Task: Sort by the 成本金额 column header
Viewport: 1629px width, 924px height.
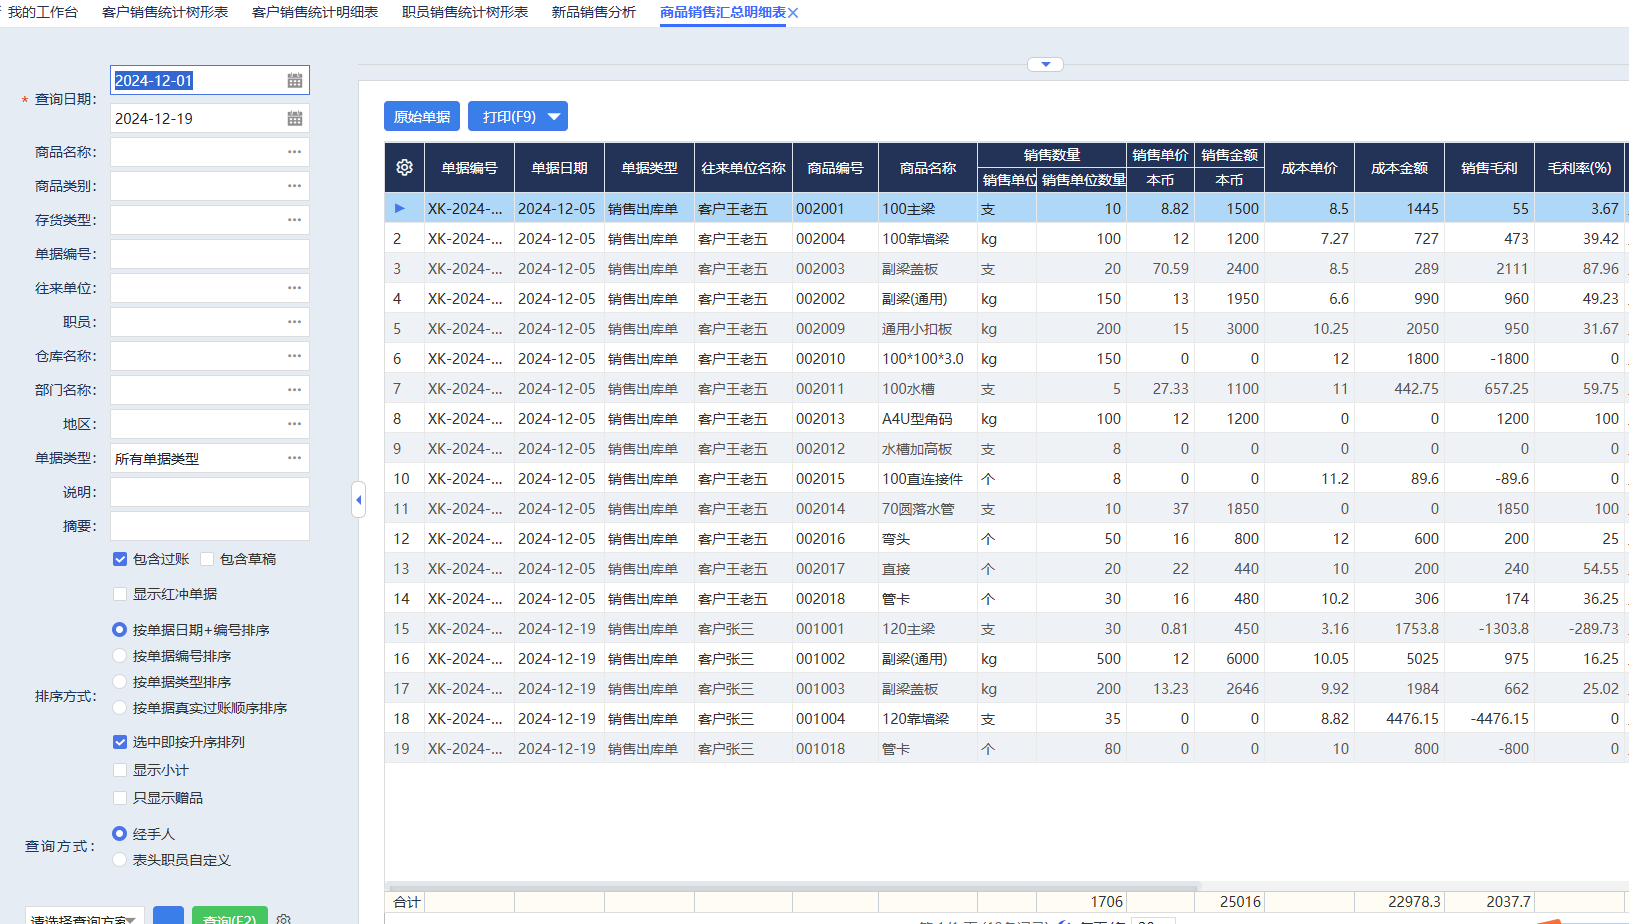Action: pos(1400,168)
